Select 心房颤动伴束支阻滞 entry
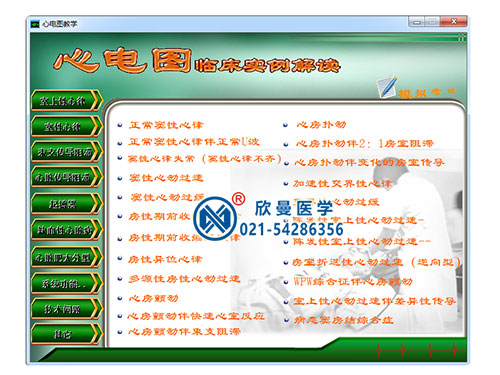The width and height of the screenshot is (500, 375). pos(184,332)
